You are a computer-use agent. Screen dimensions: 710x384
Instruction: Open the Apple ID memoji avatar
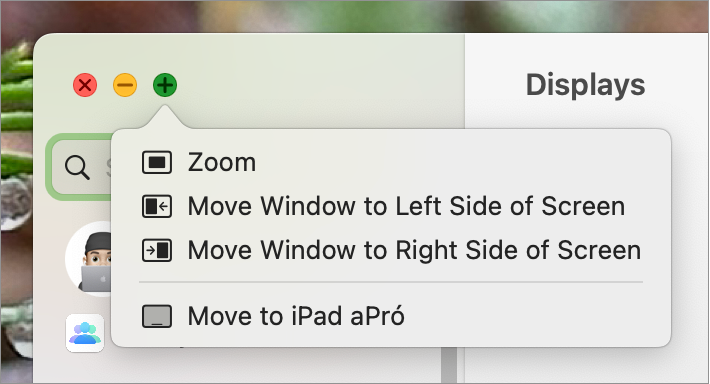coord(89,259)
